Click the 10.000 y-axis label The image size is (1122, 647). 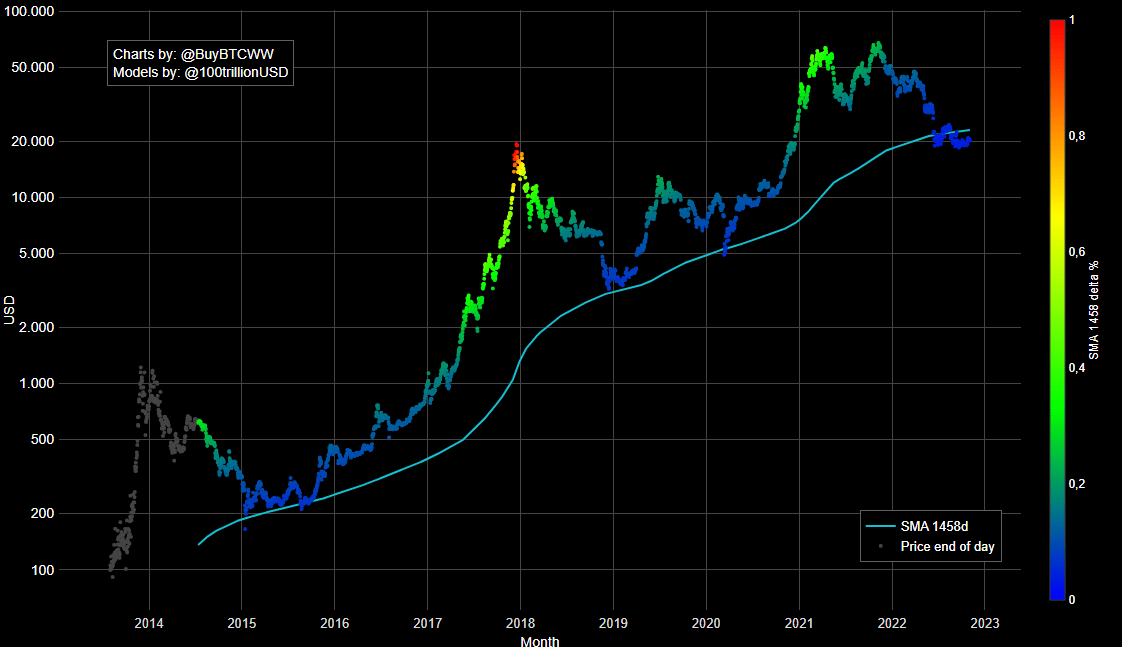[x=33, y=197]
